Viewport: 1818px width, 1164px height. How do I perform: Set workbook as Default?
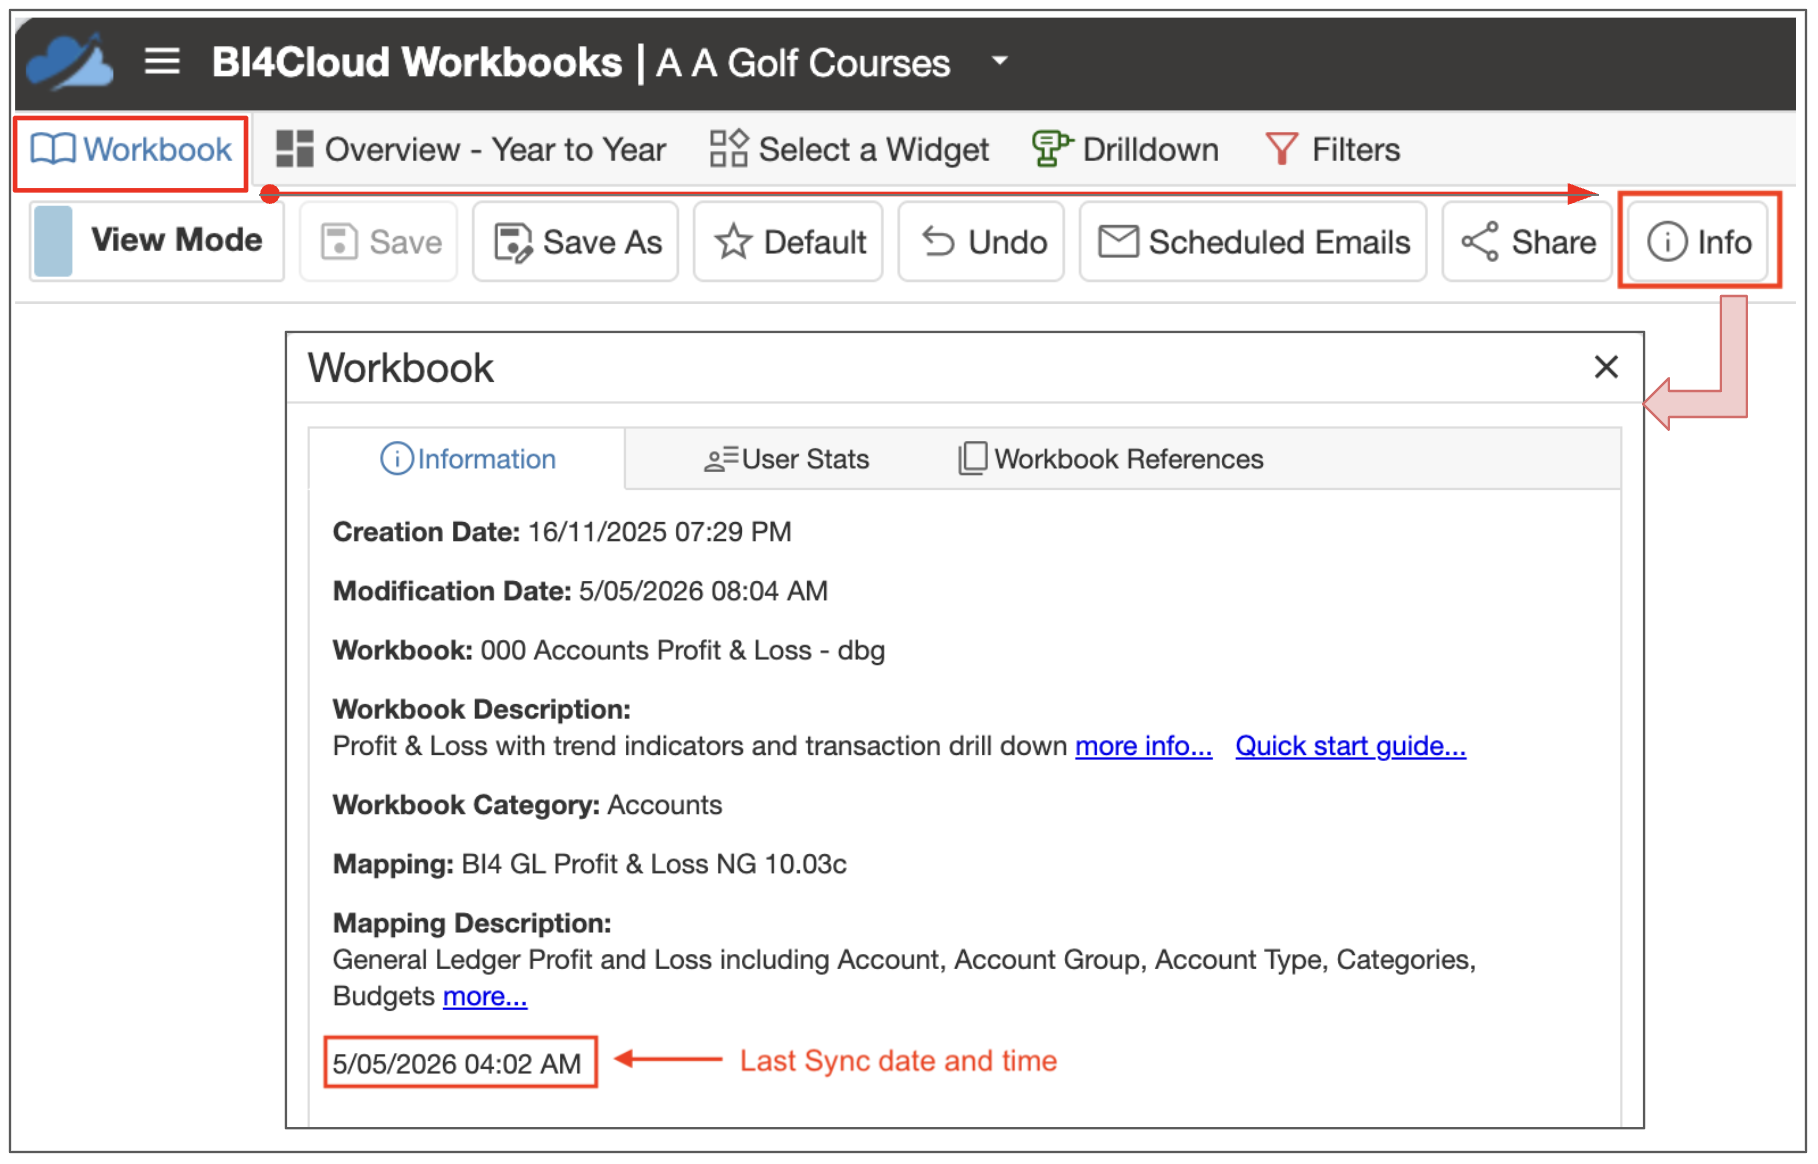[789, 242]
